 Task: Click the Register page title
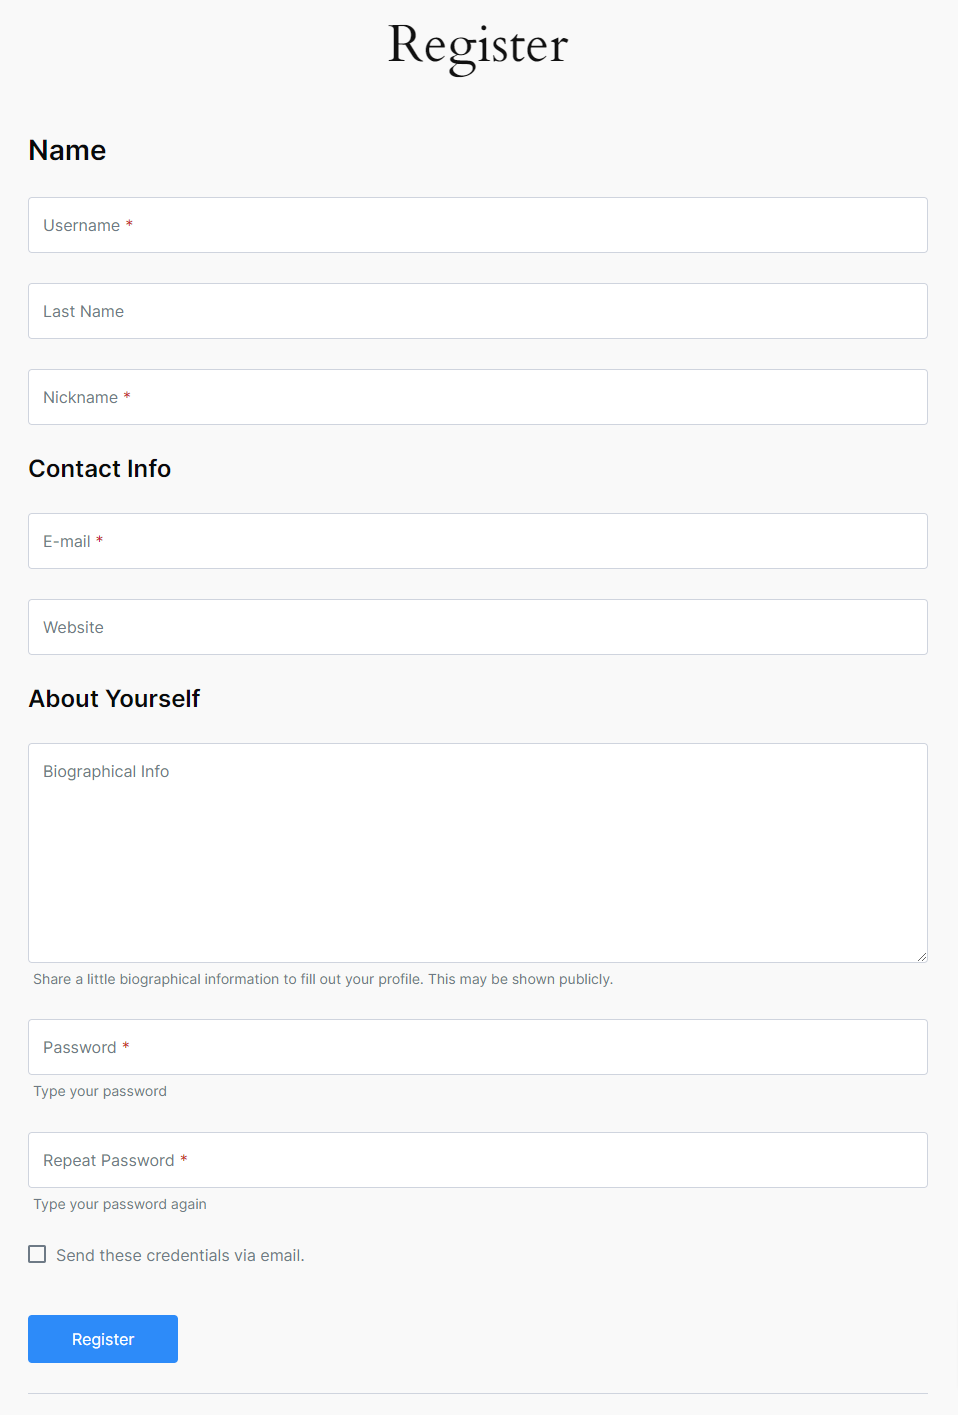coord(478,45)
